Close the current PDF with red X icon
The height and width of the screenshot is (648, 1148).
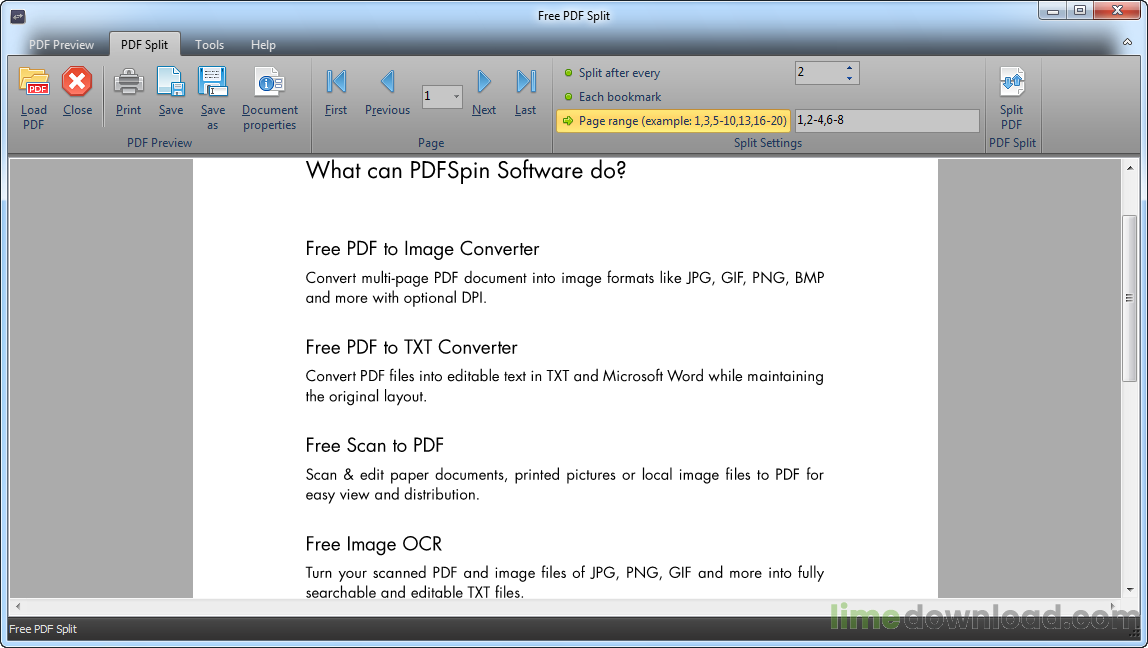coord(77,83)
